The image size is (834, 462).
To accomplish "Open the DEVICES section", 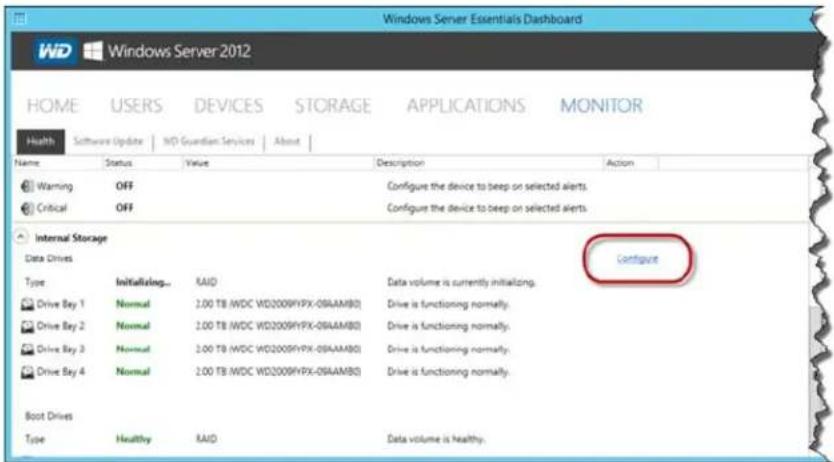I will point(228,105).
